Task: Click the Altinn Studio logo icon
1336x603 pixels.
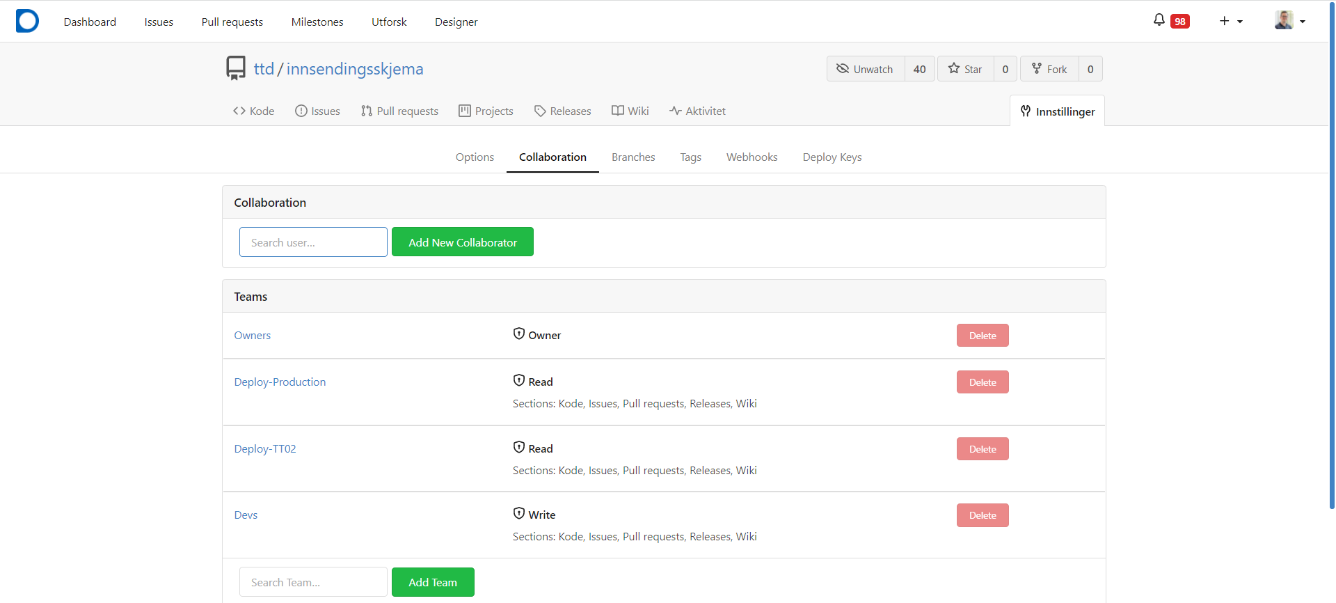Action: (27, 21)
